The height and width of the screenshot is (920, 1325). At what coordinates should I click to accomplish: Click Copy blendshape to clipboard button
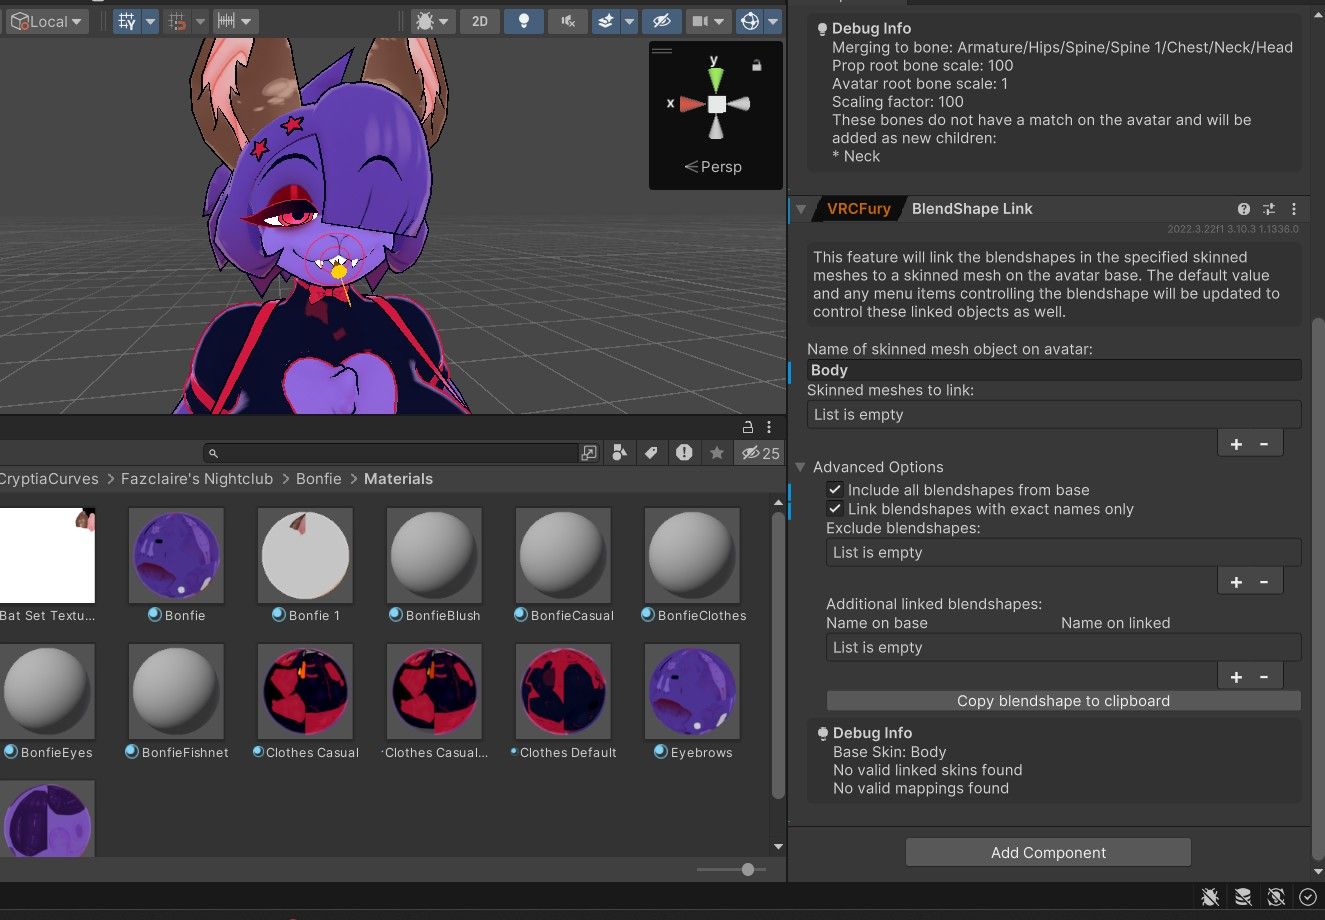click(1063, 701)
